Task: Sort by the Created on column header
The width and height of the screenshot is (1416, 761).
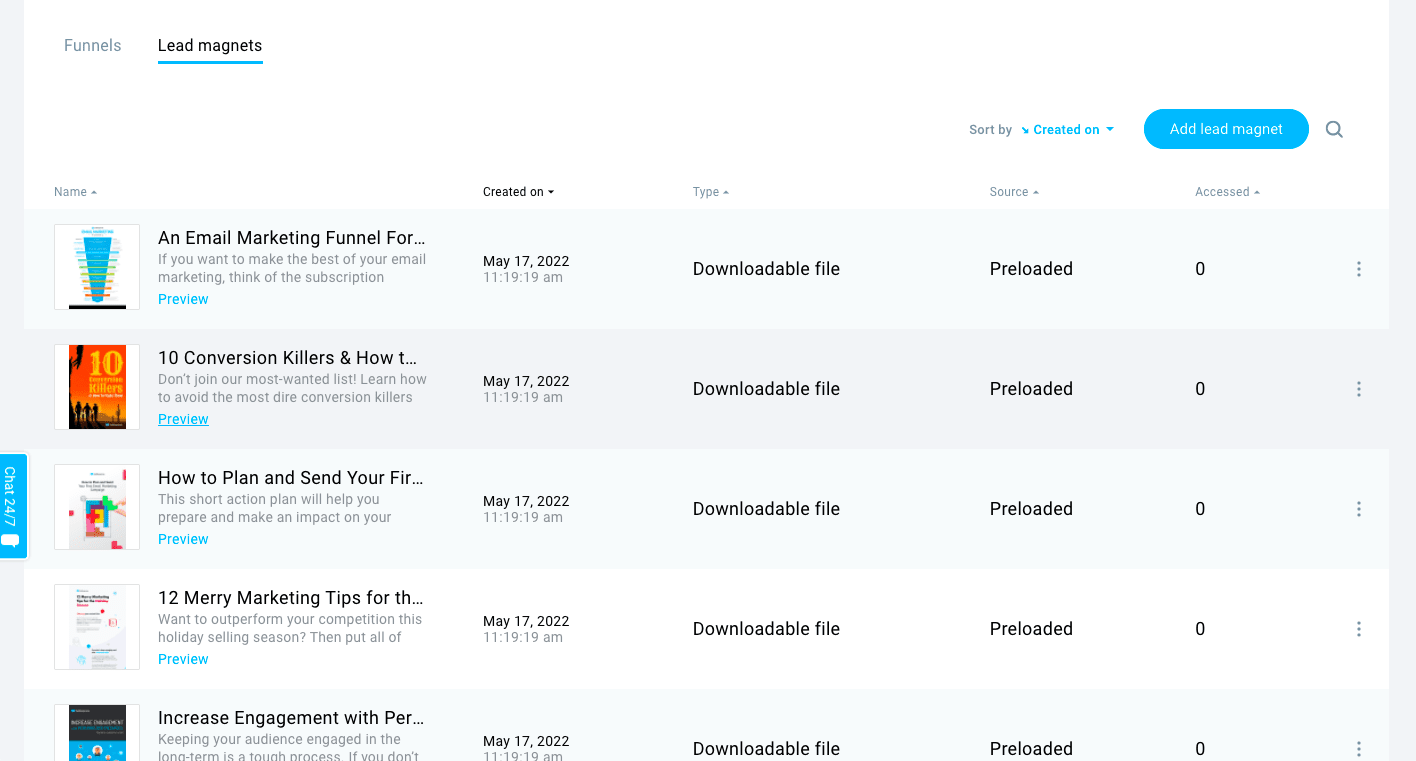Action: pyautogui.click(x=518, y=192)
